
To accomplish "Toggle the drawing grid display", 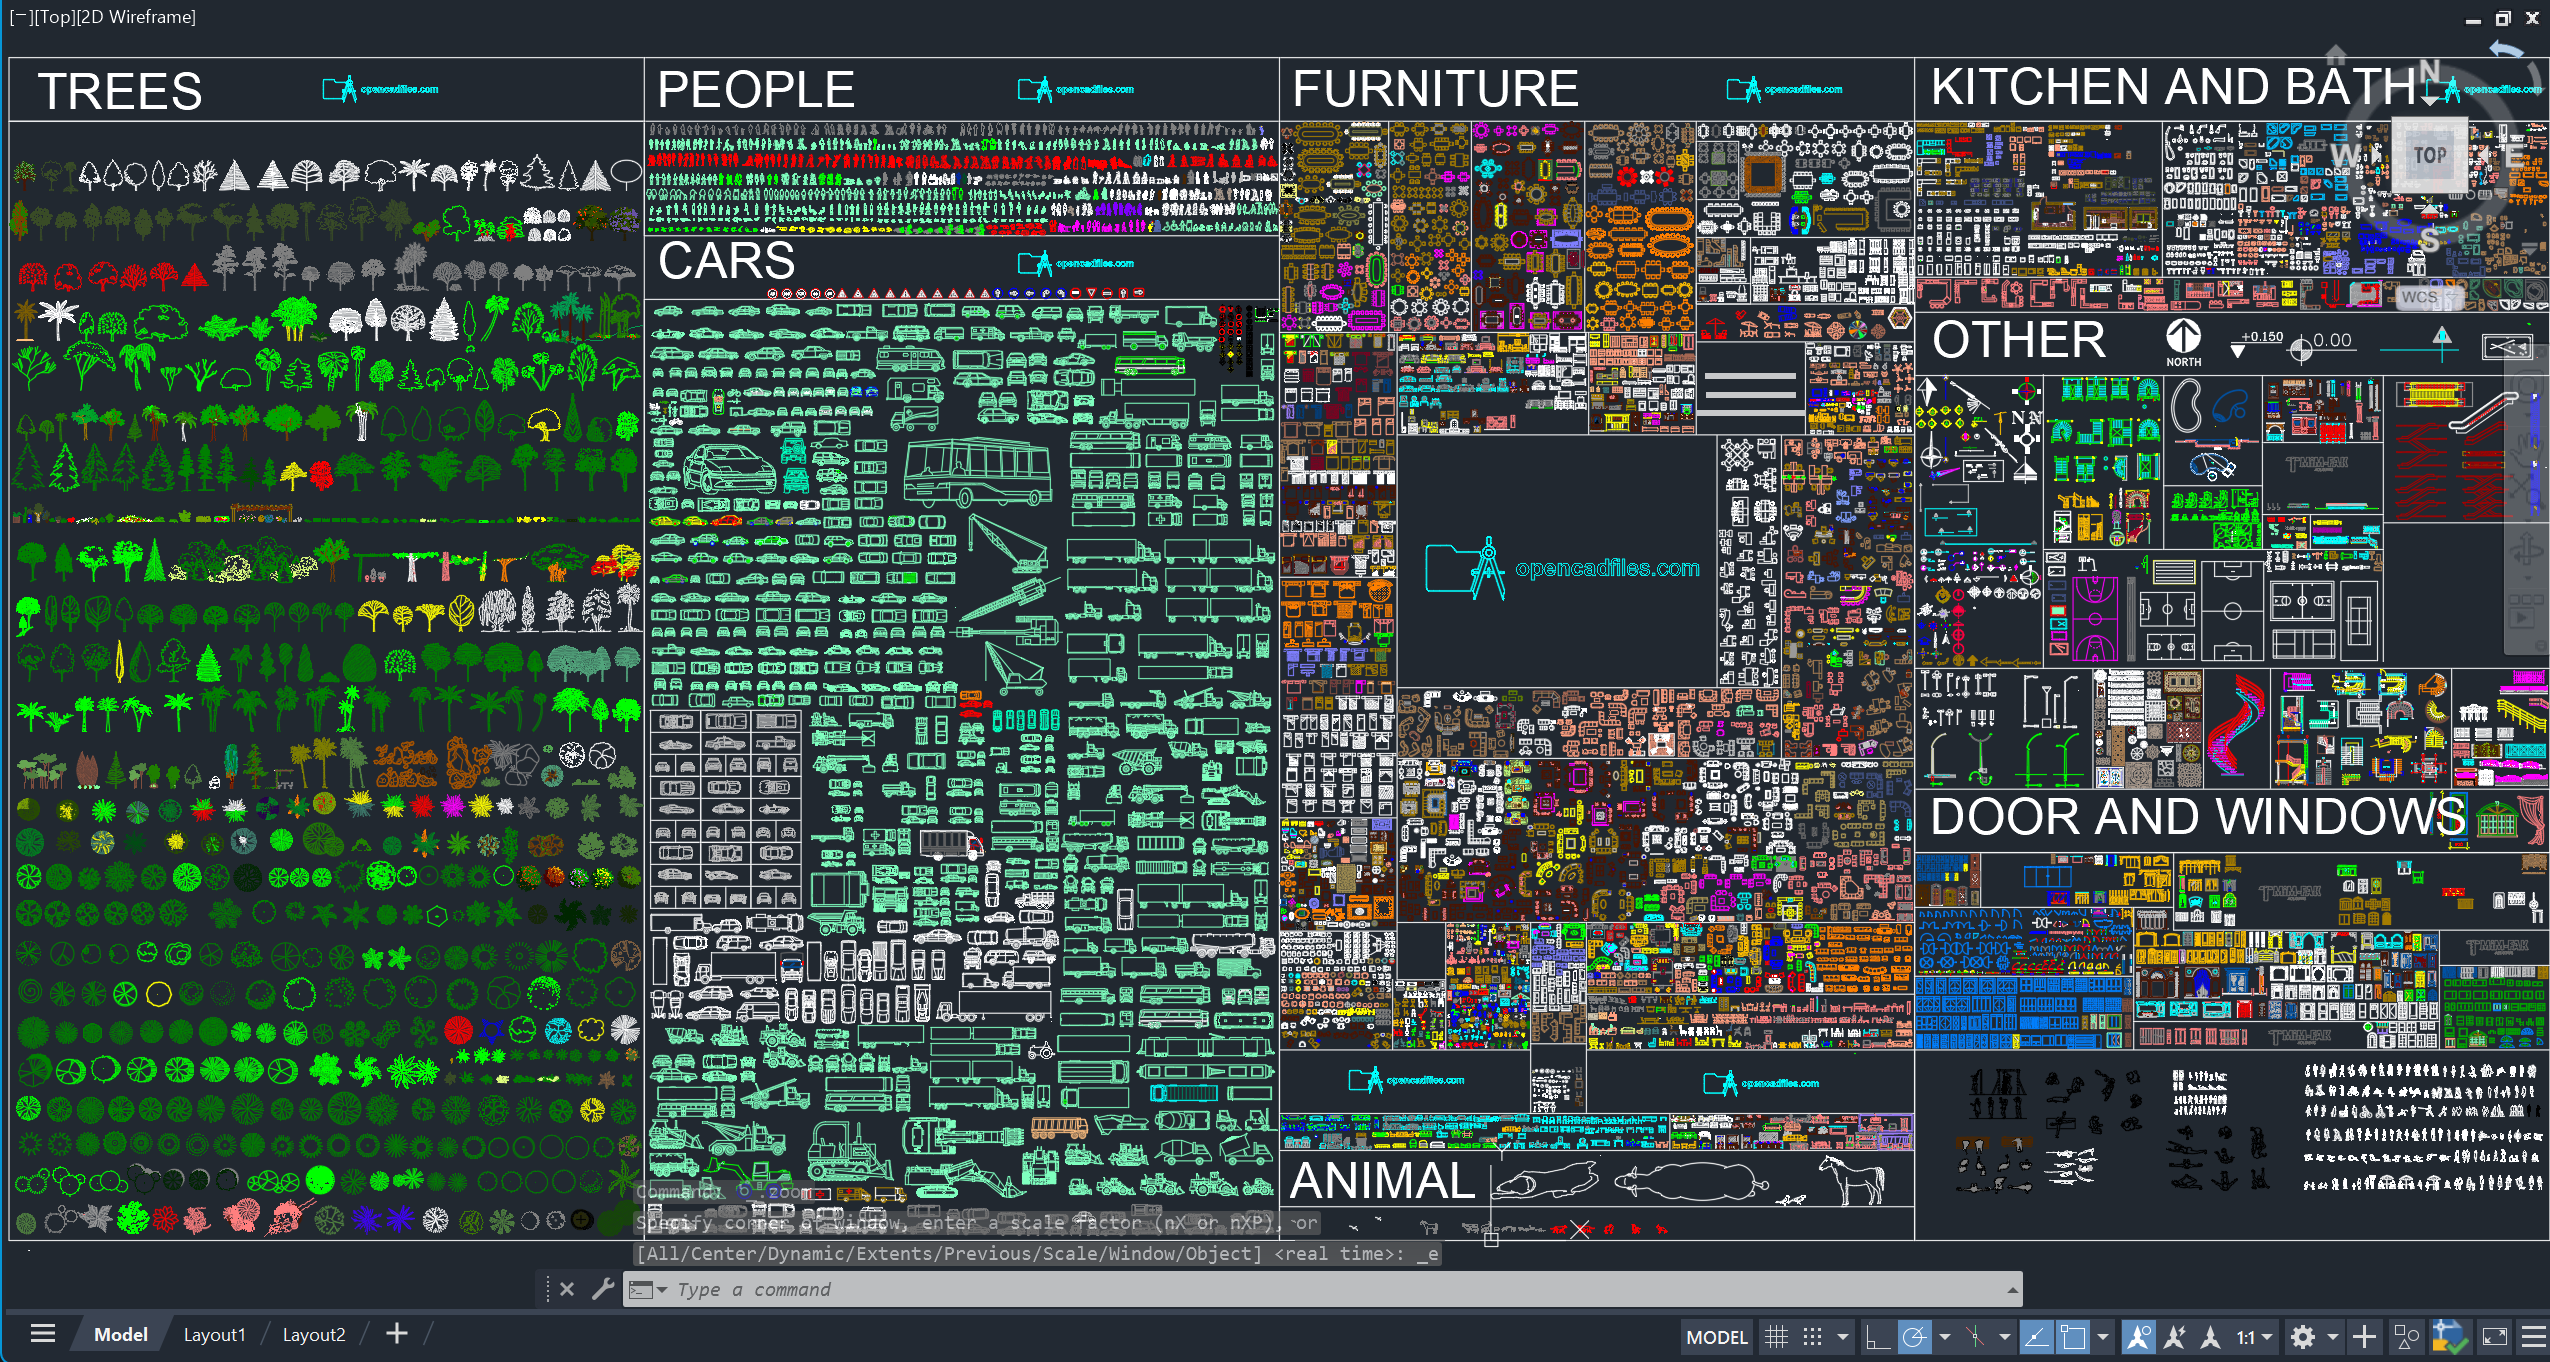I will (1776, 1336).
